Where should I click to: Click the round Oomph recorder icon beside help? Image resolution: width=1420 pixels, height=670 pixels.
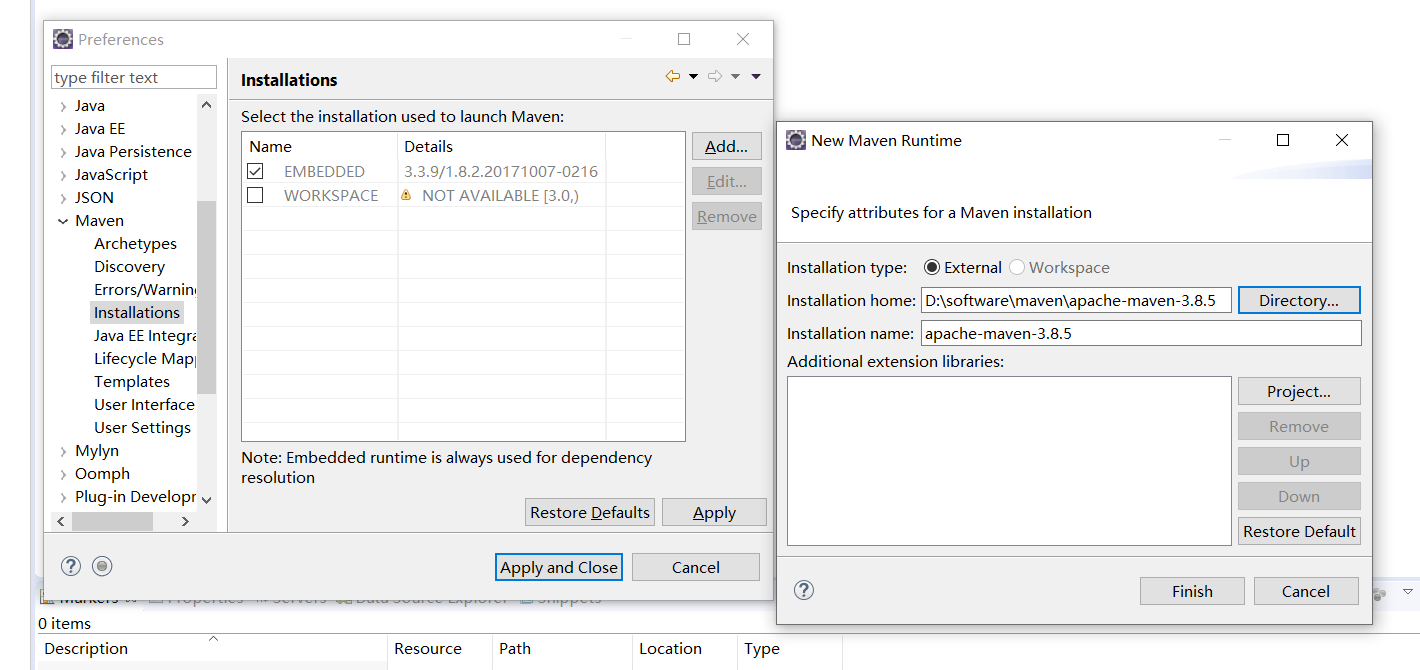tap(102, 566)
